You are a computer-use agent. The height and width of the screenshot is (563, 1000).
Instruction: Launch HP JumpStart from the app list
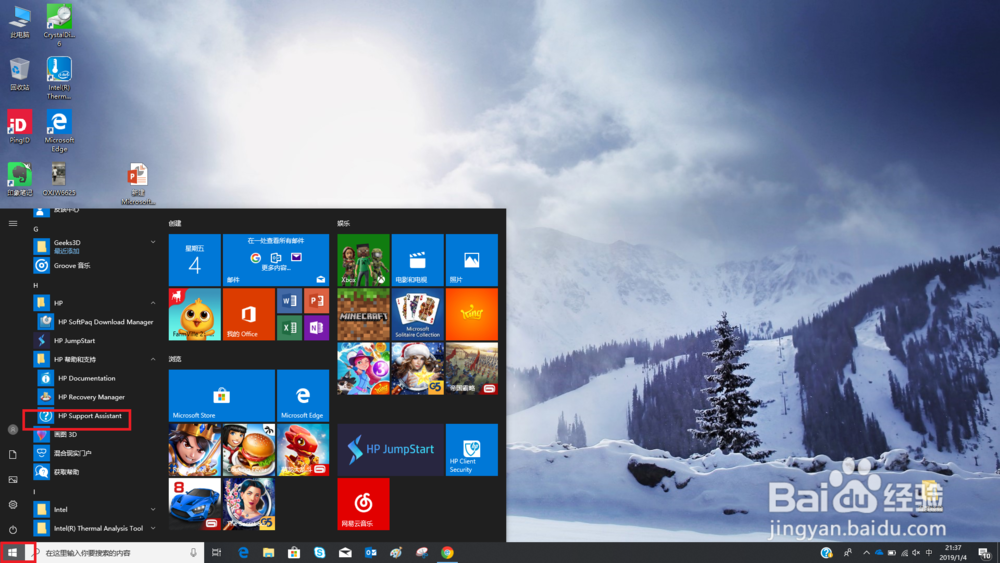[75, 340]
